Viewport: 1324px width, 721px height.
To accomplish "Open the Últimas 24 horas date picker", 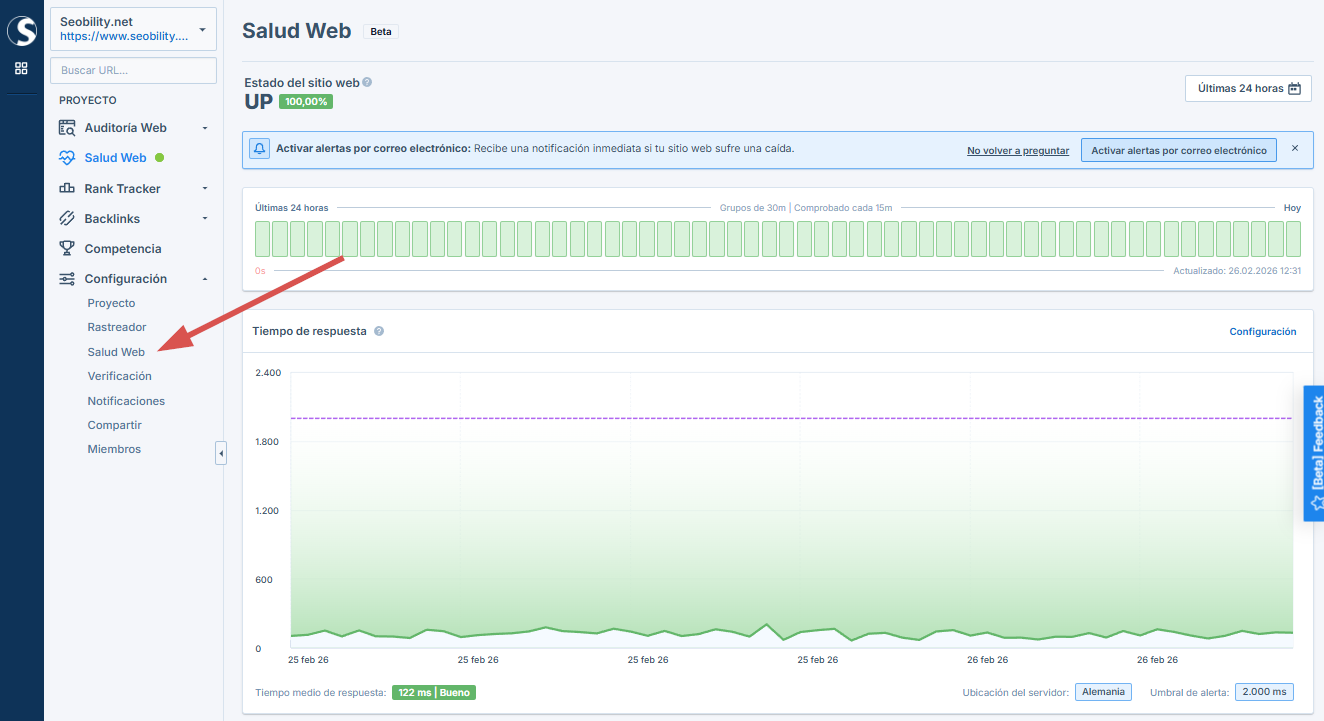I will coord(1248,88).
